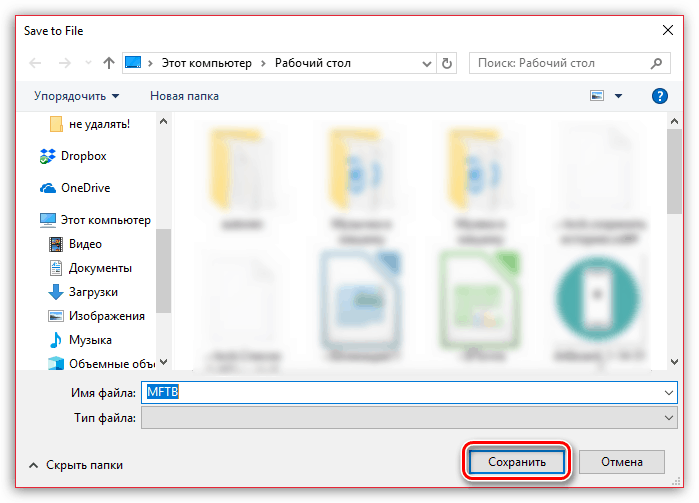Click the computer icon in address bar
The height and width of the screenshot is (503, 699).
(133, 63)
